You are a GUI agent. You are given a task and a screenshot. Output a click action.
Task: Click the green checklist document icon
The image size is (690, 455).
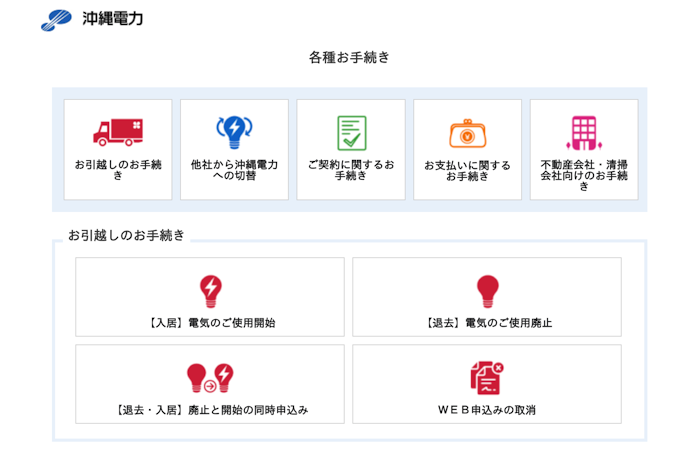click(352, 133)
